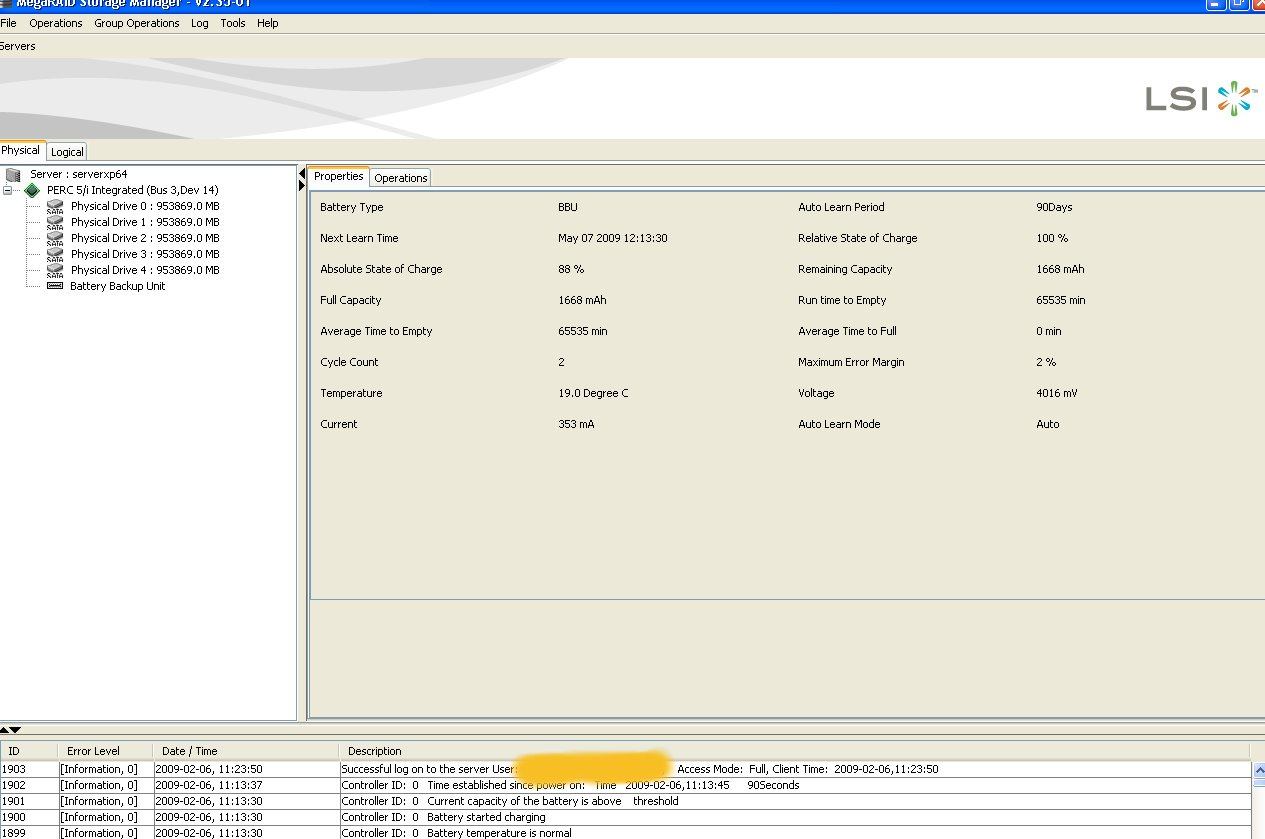Click the Maximum Error Margin value 2 %
The height and width of the screenshot is (839, 1265).
tap(1046, 362)
